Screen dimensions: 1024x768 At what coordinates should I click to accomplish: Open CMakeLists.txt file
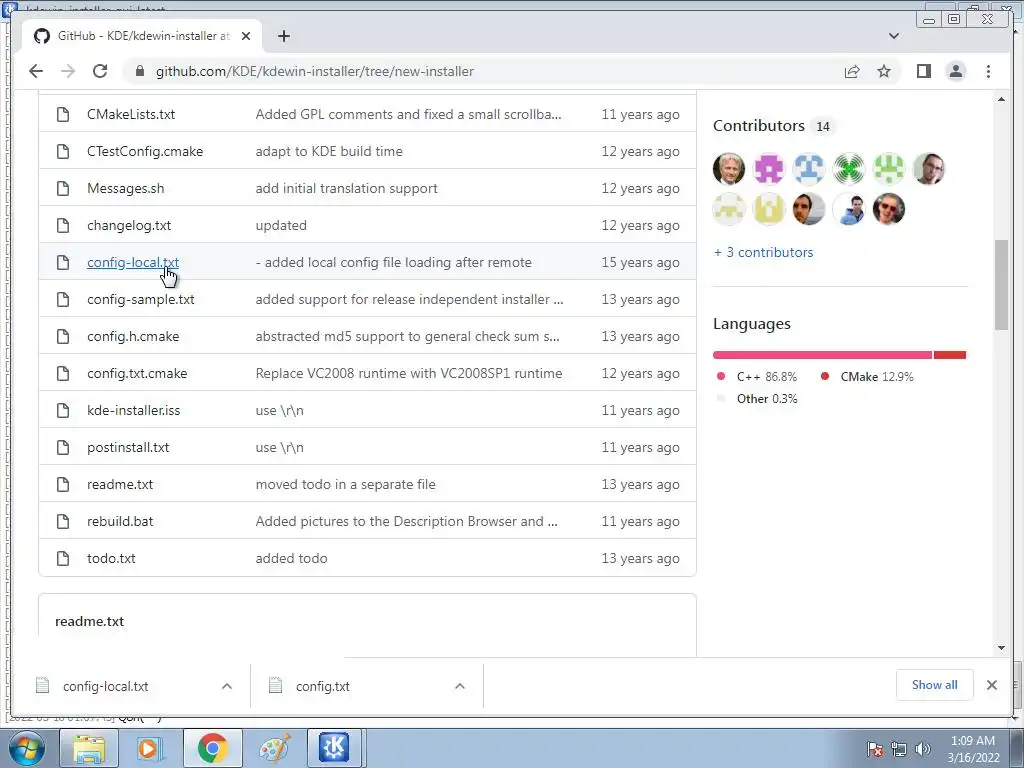[131, 114]
